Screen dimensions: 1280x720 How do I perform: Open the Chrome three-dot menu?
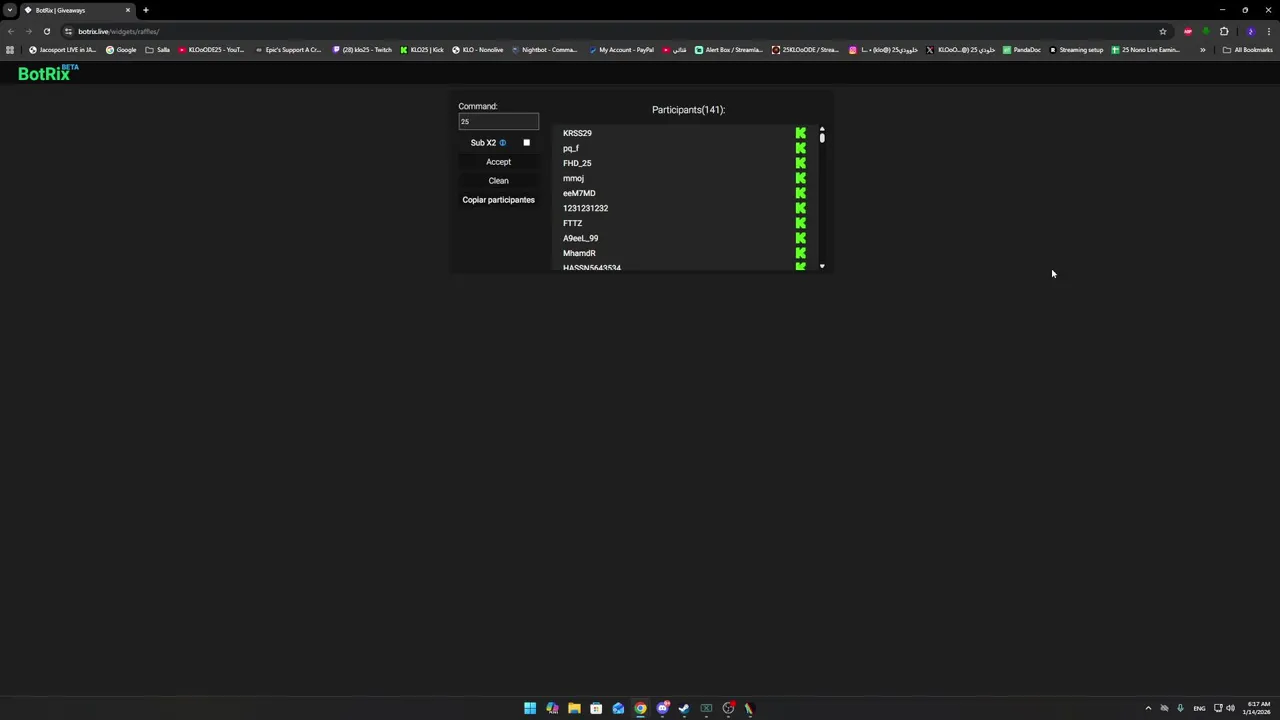pos(1268,31)
